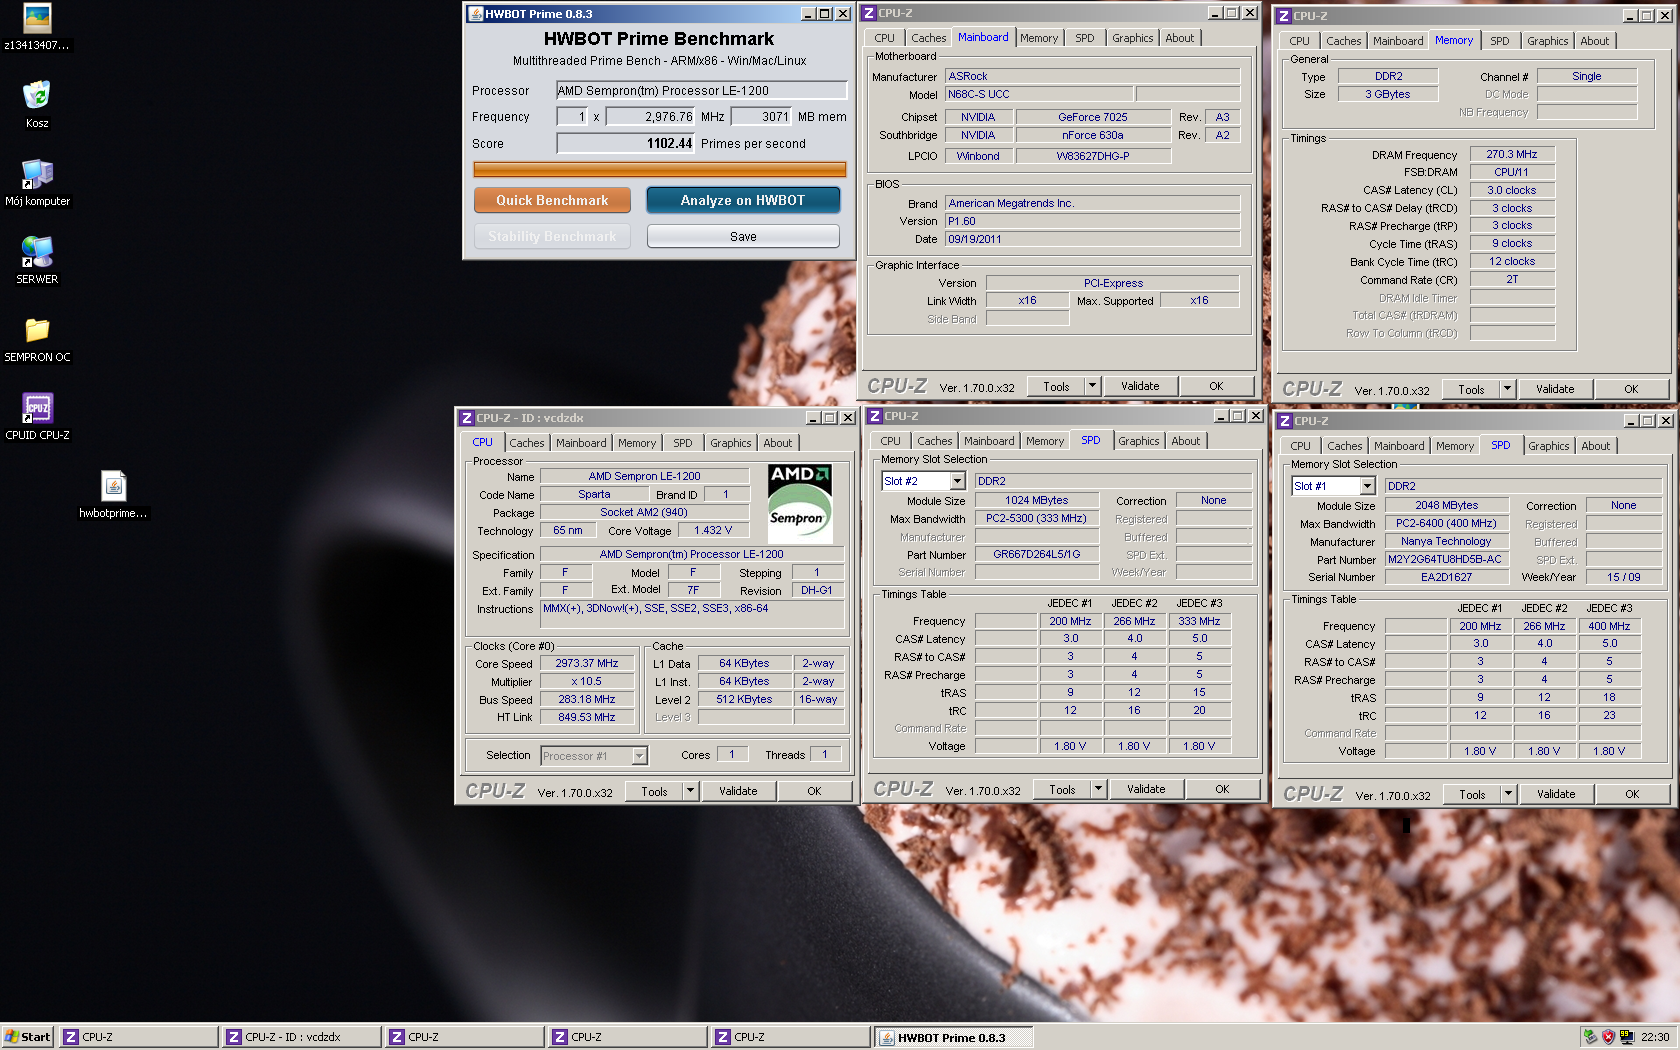Switch to HWBOT Prime 0.8.3 taskbar item
1680x1050 pixels.
[954, 1037]
